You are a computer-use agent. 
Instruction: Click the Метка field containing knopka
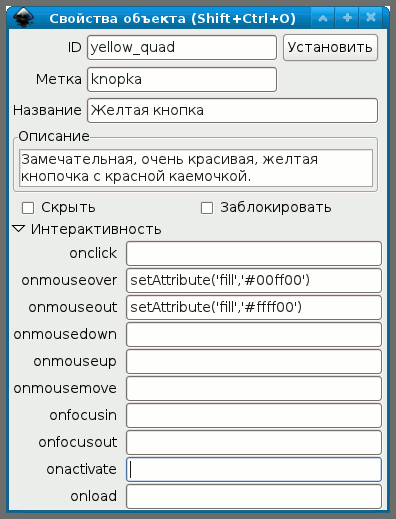coord(182,79)
